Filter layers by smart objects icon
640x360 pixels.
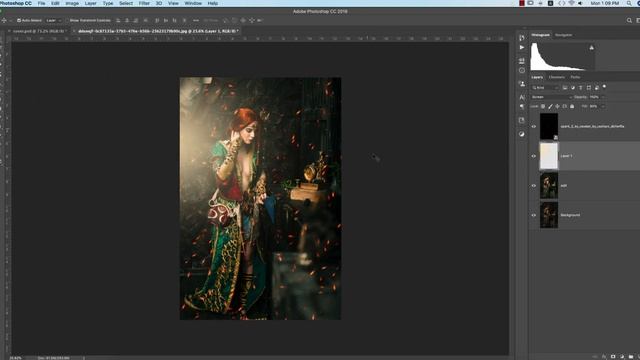click(x=596, y=87)
